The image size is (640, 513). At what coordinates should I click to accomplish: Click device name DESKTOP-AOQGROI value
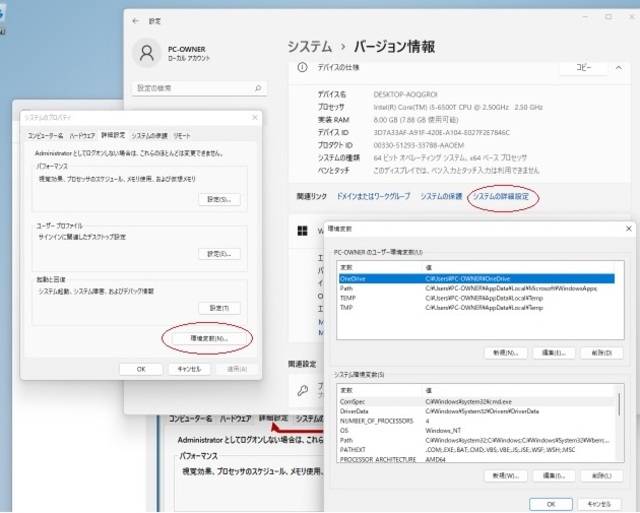point(405,94)
